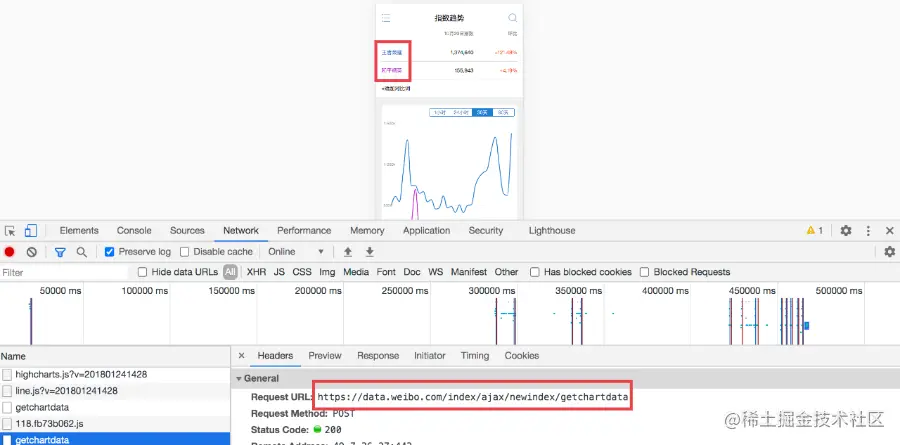Filter requests by JS

(x=279, y=272)
